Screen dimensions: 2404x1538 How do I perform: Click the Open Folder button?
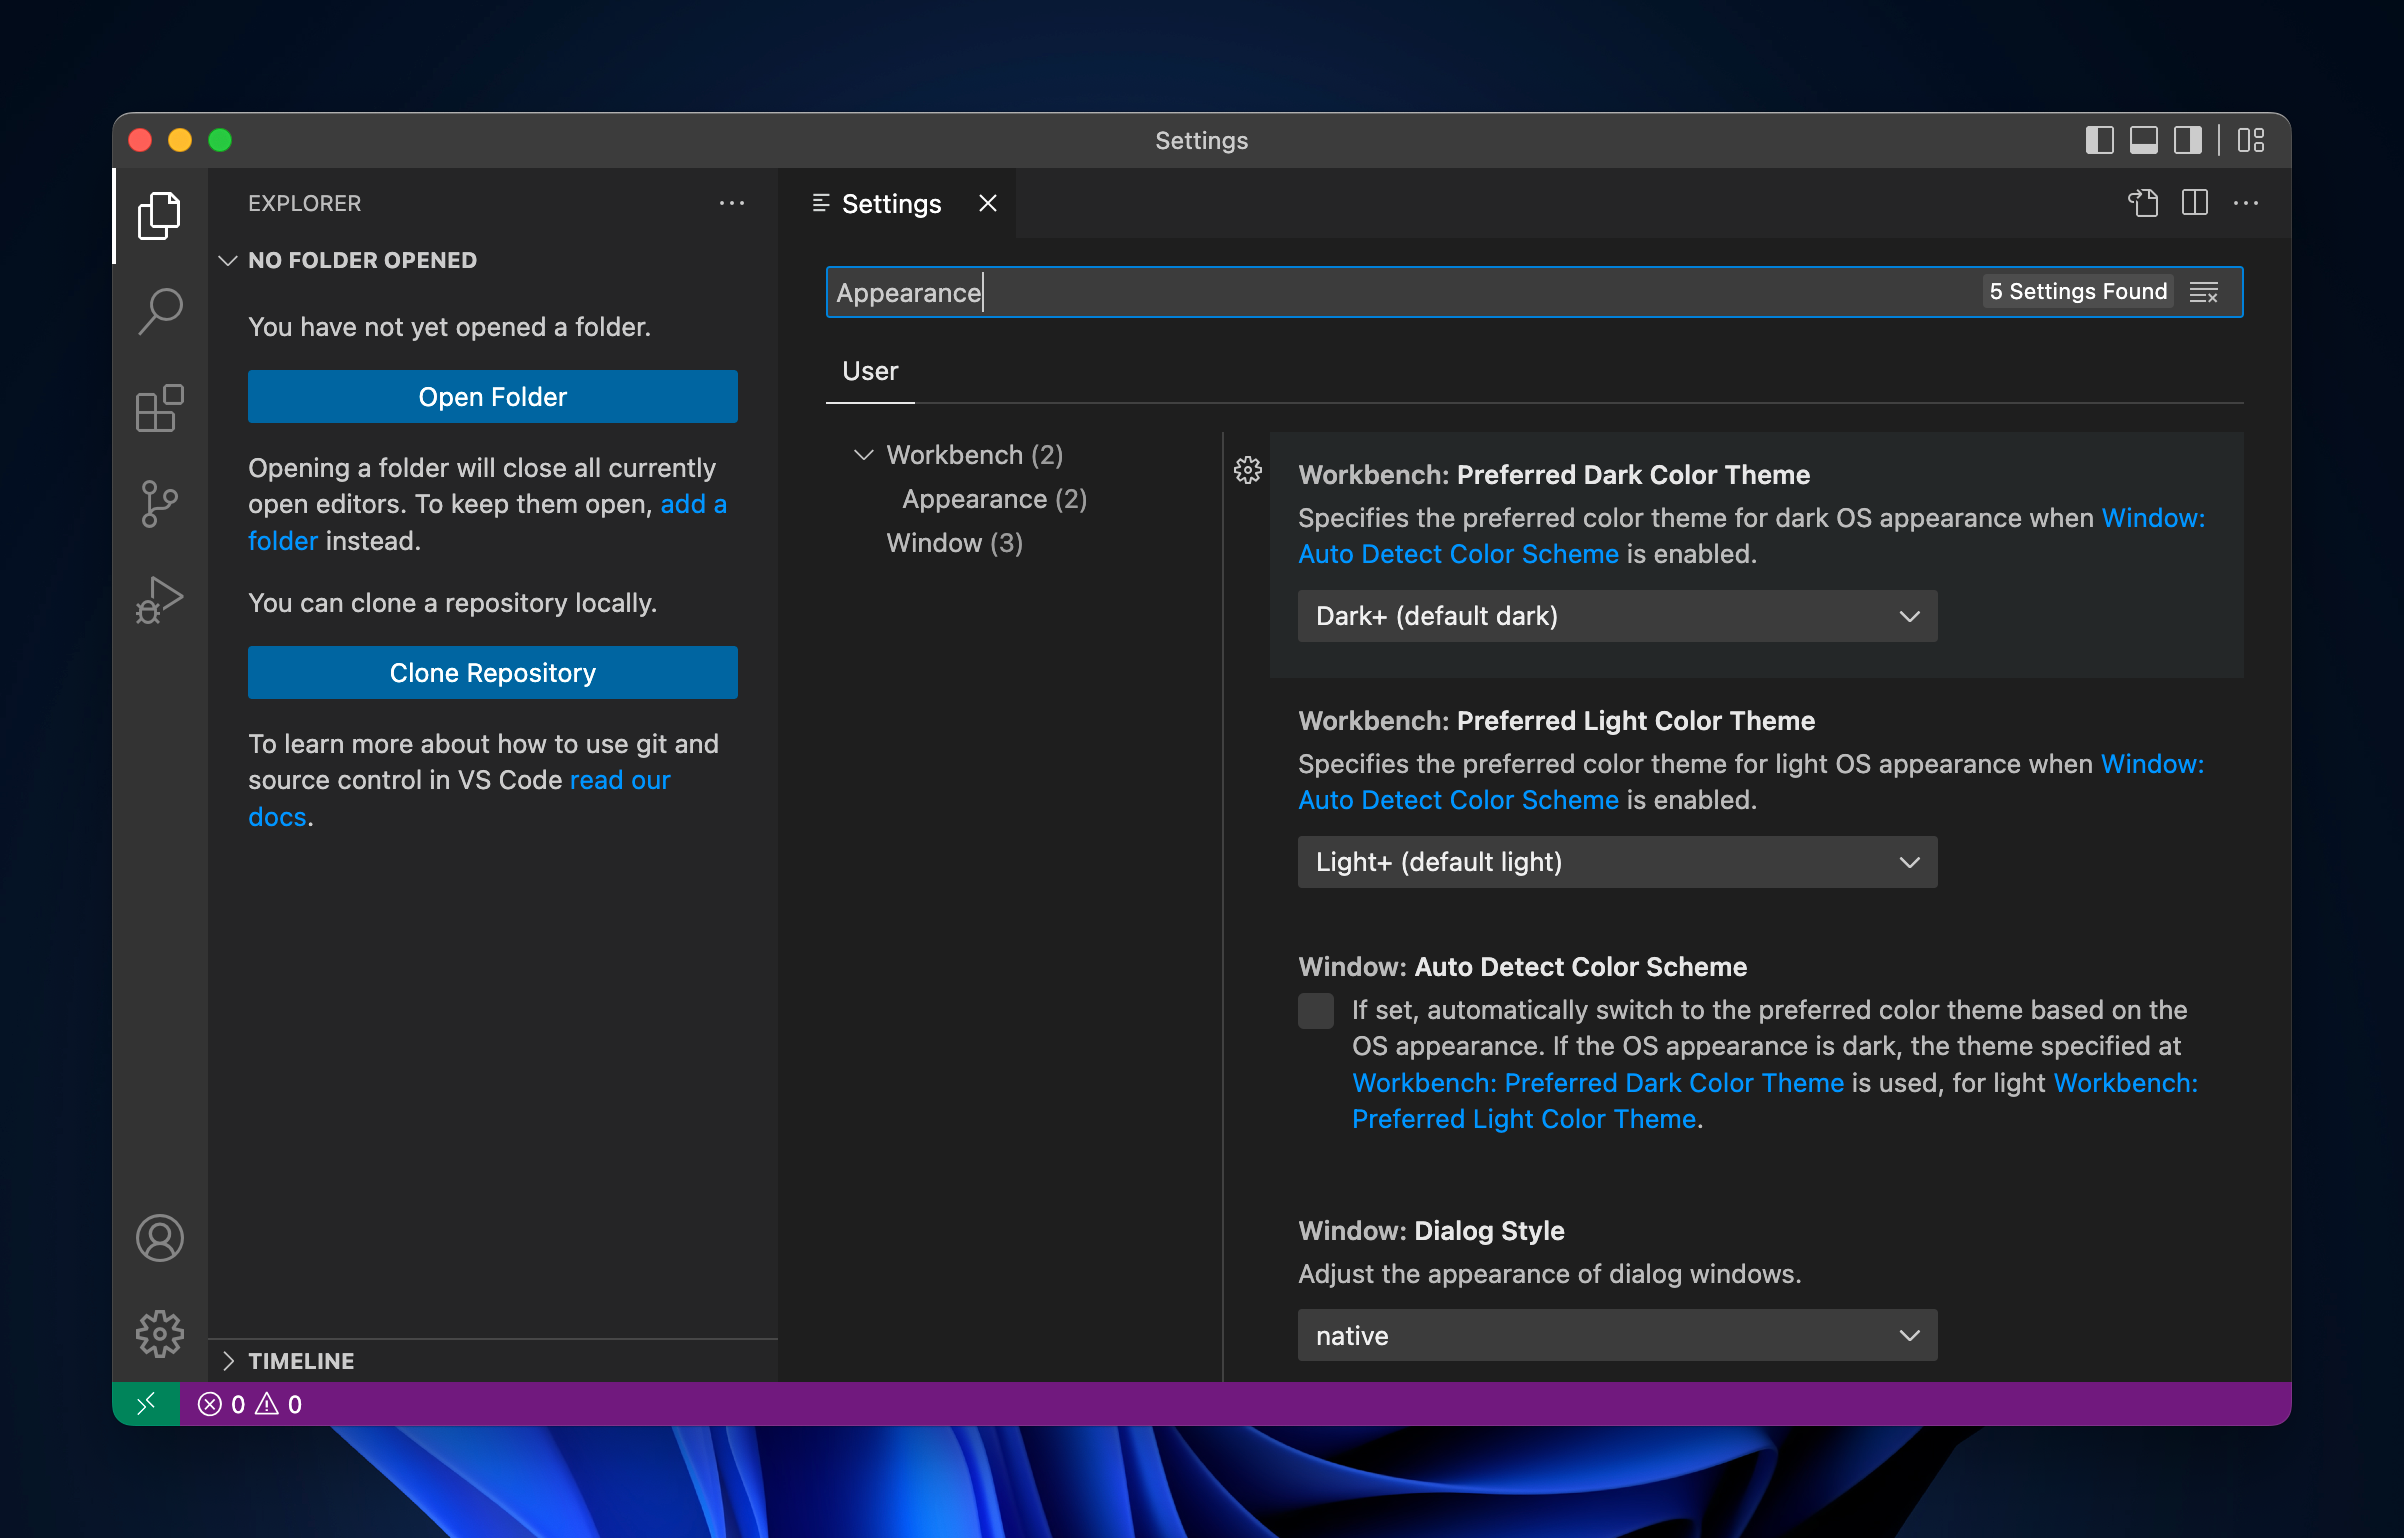(492, 397)
